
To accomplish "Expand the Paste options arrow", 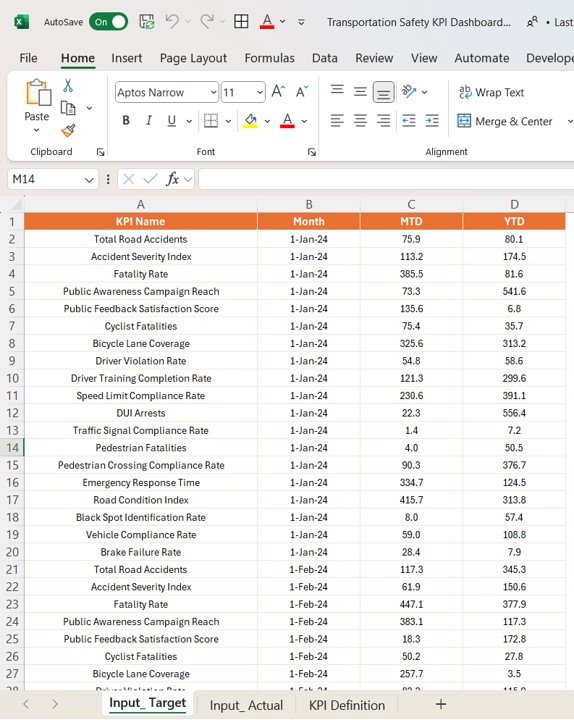I will (x=36, y=130).
